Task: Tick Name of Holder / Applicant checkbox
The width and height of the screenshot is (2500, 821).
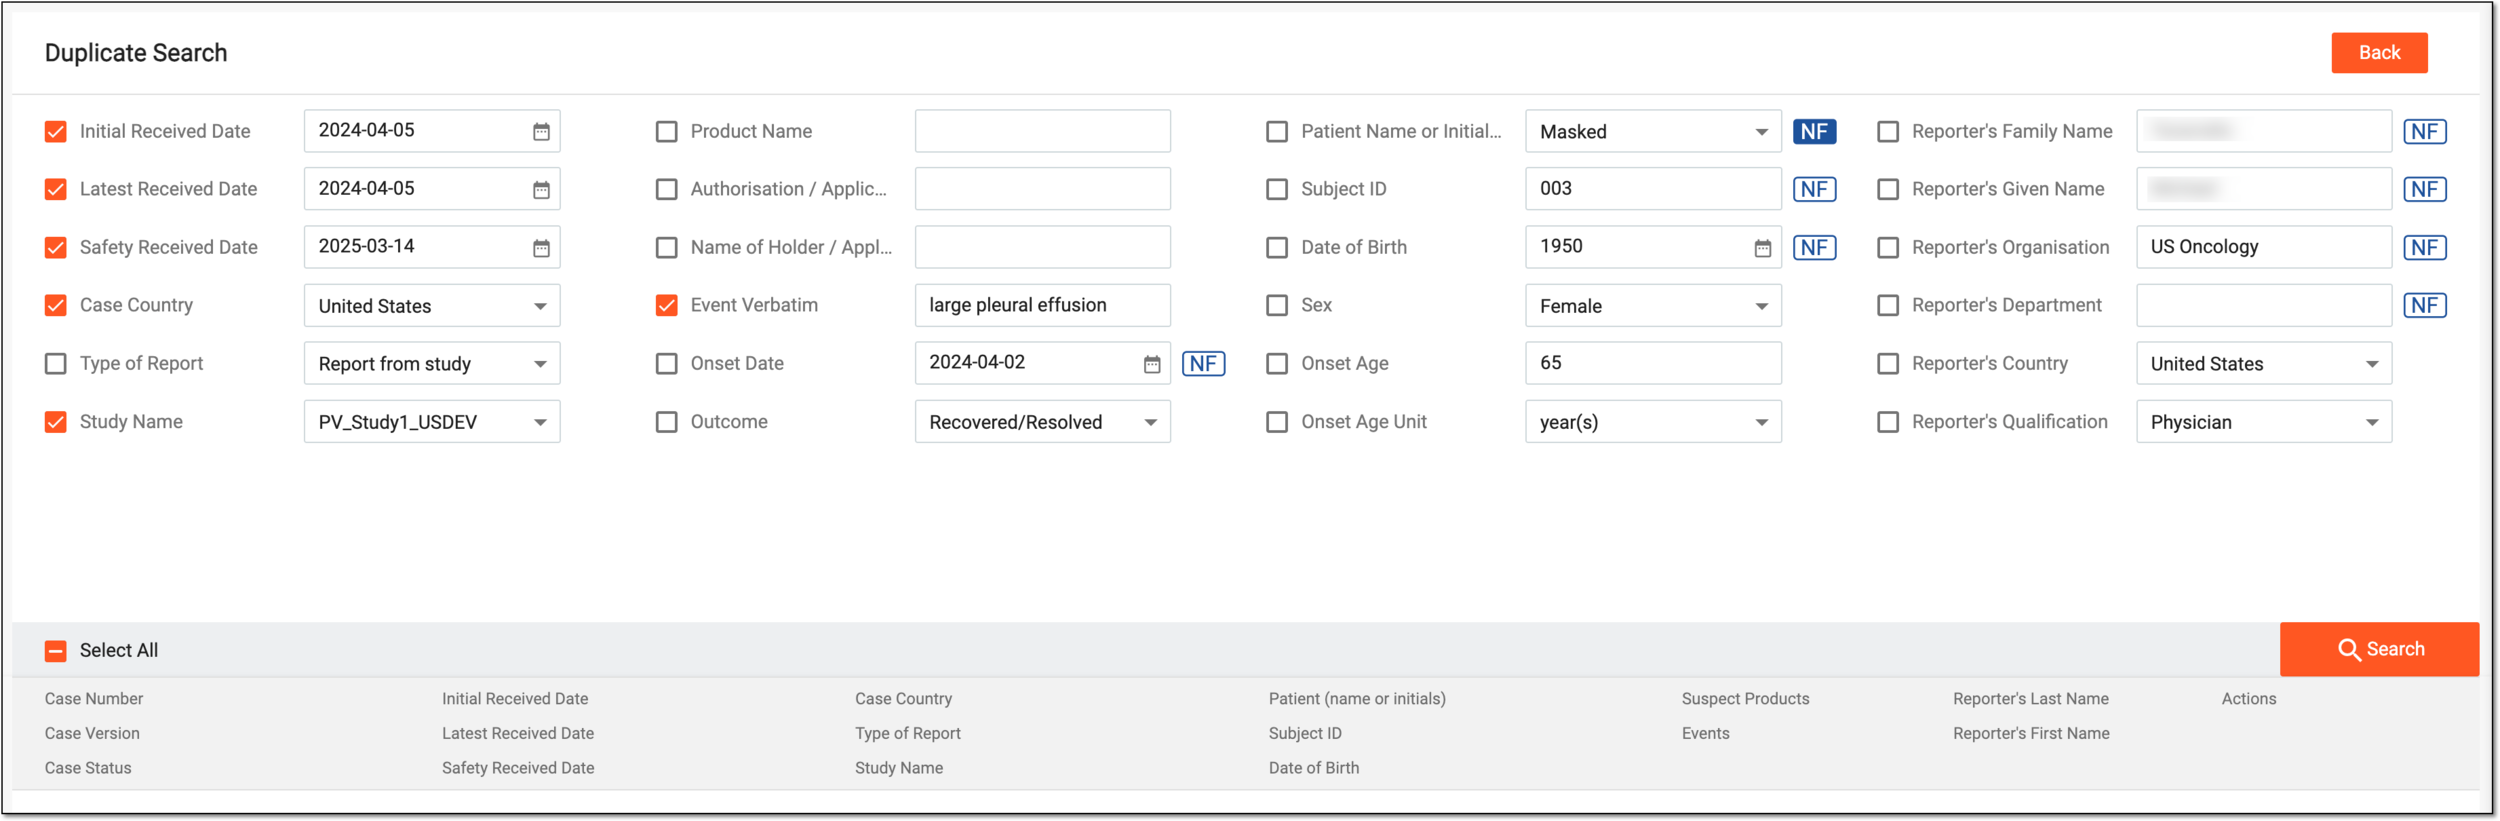Action: point(667,247)
